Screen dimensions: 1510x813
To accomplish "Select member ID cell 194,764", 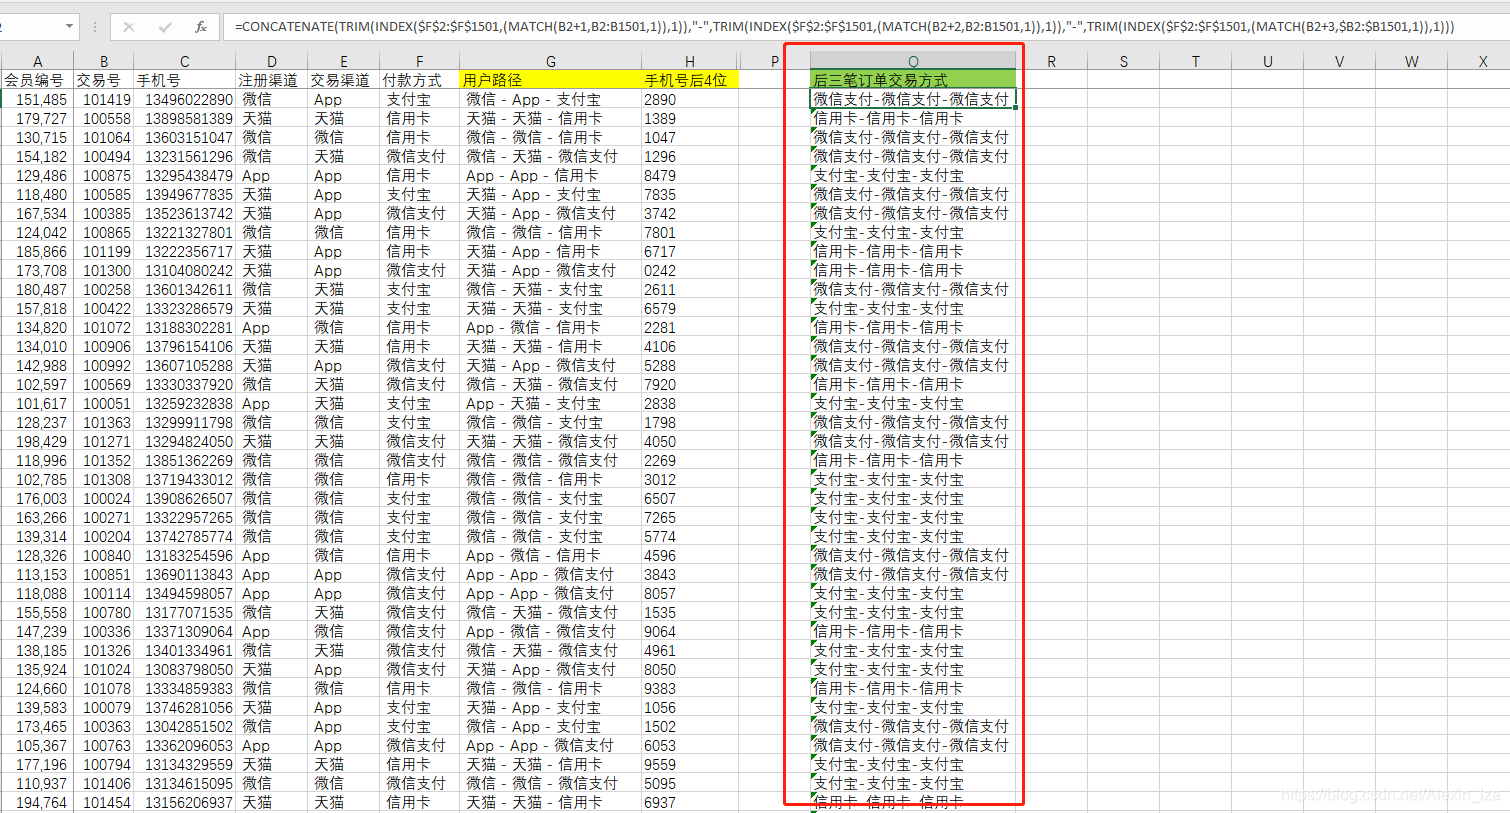I will point(38,802).
